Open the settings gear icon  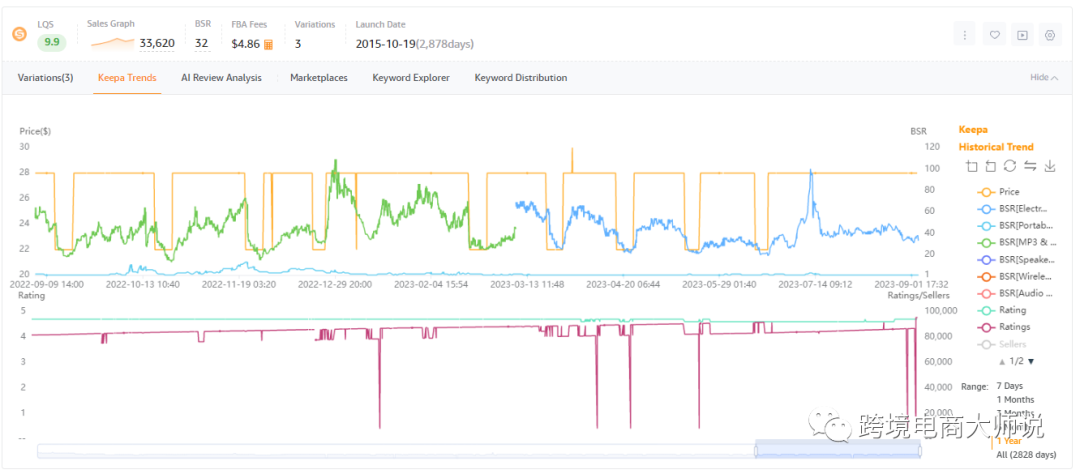coord(1050,35)
